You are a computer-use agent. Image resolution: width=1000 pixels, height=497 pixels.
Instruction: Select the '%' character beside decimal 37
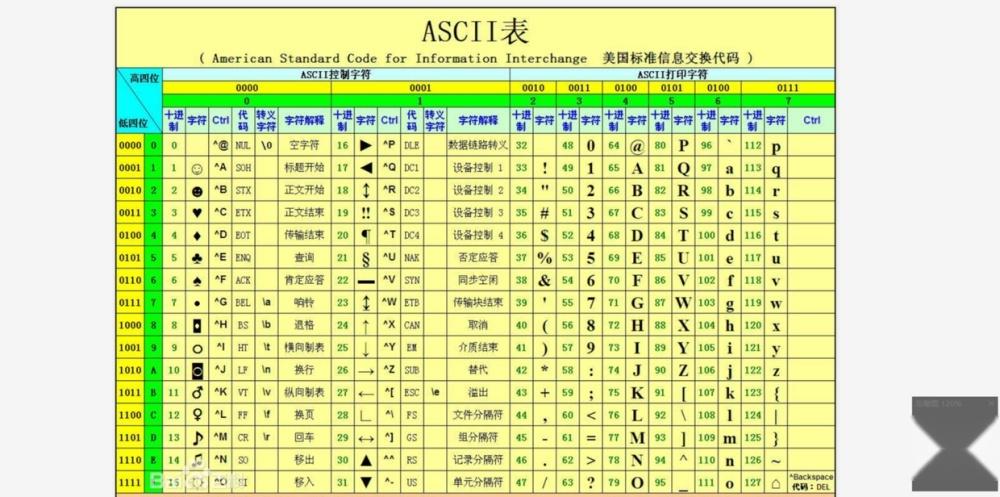[544, 258]
